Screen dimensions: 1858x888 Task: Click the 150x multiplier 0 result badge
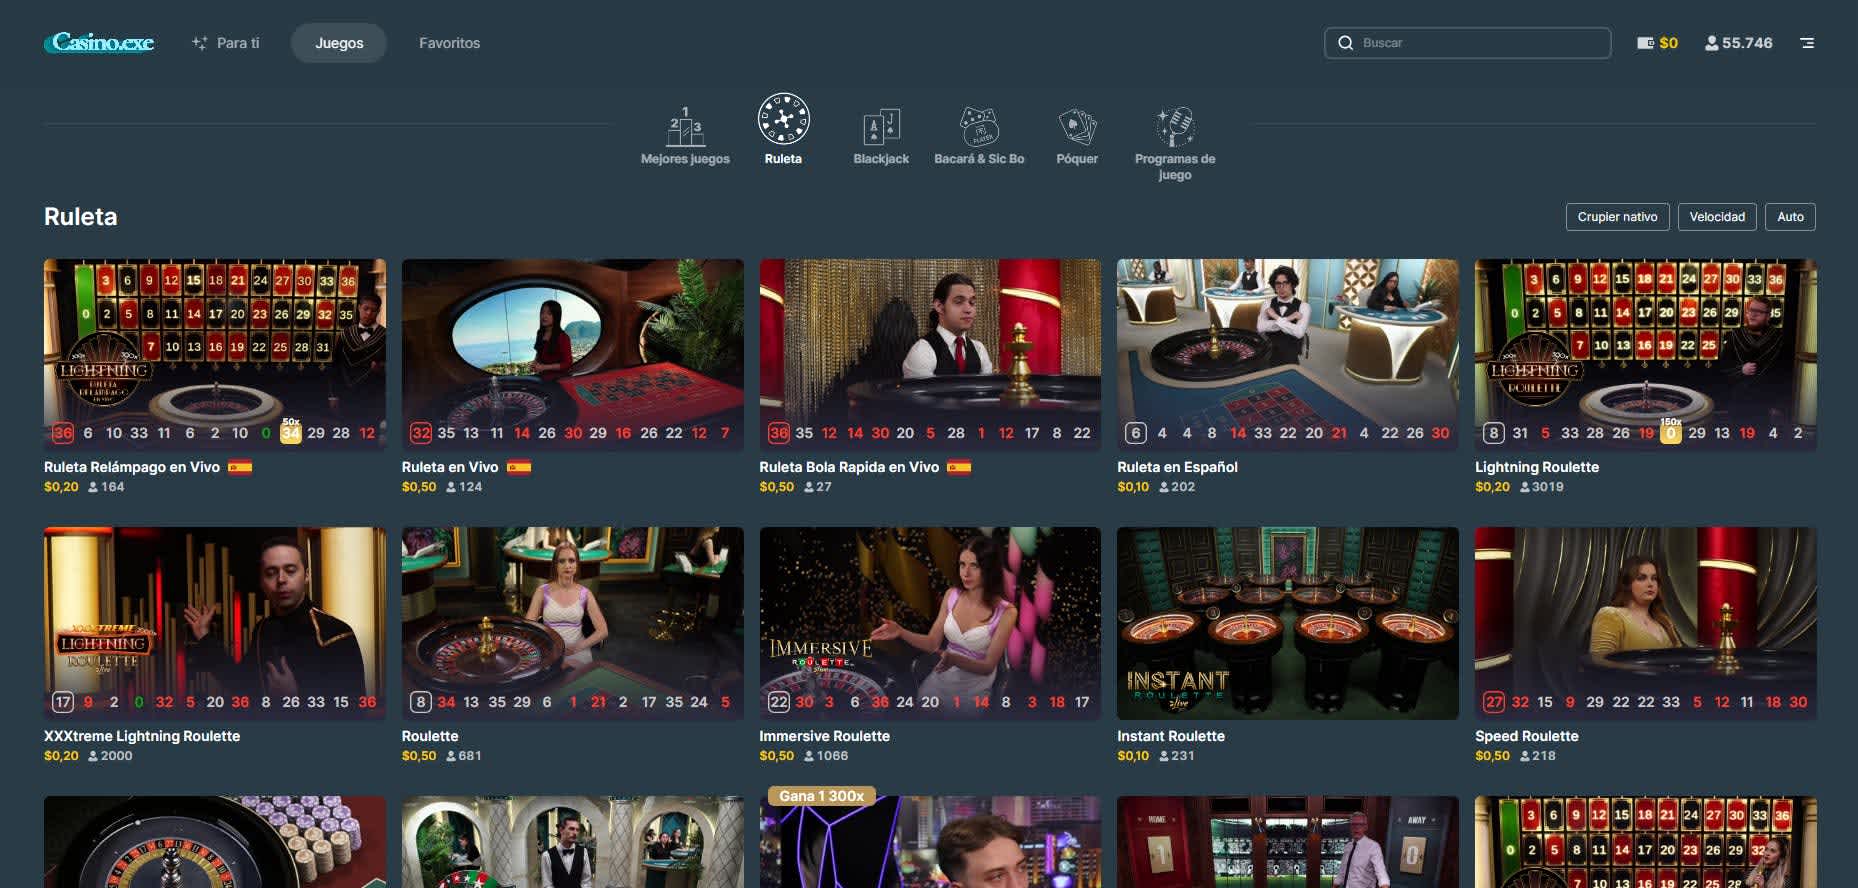(x=1670, y=431)
